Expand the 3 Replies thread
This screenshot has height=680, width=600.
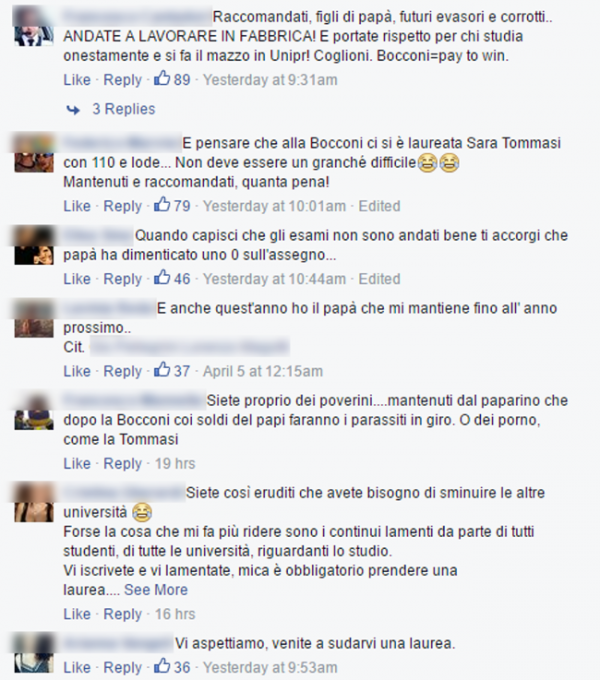point(124,109)
